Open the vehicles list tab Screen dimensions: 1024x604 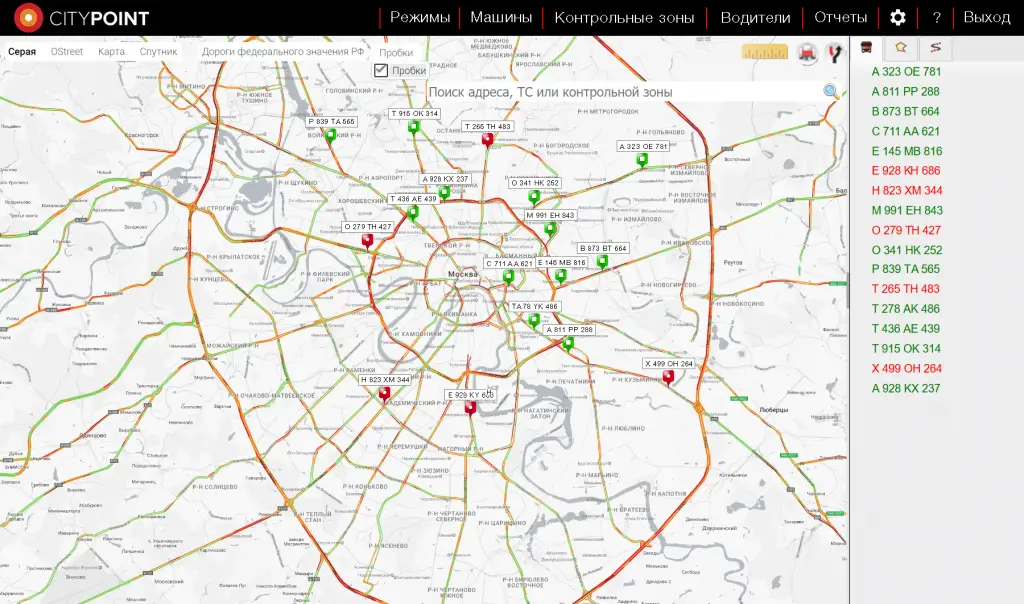[867, 48]
